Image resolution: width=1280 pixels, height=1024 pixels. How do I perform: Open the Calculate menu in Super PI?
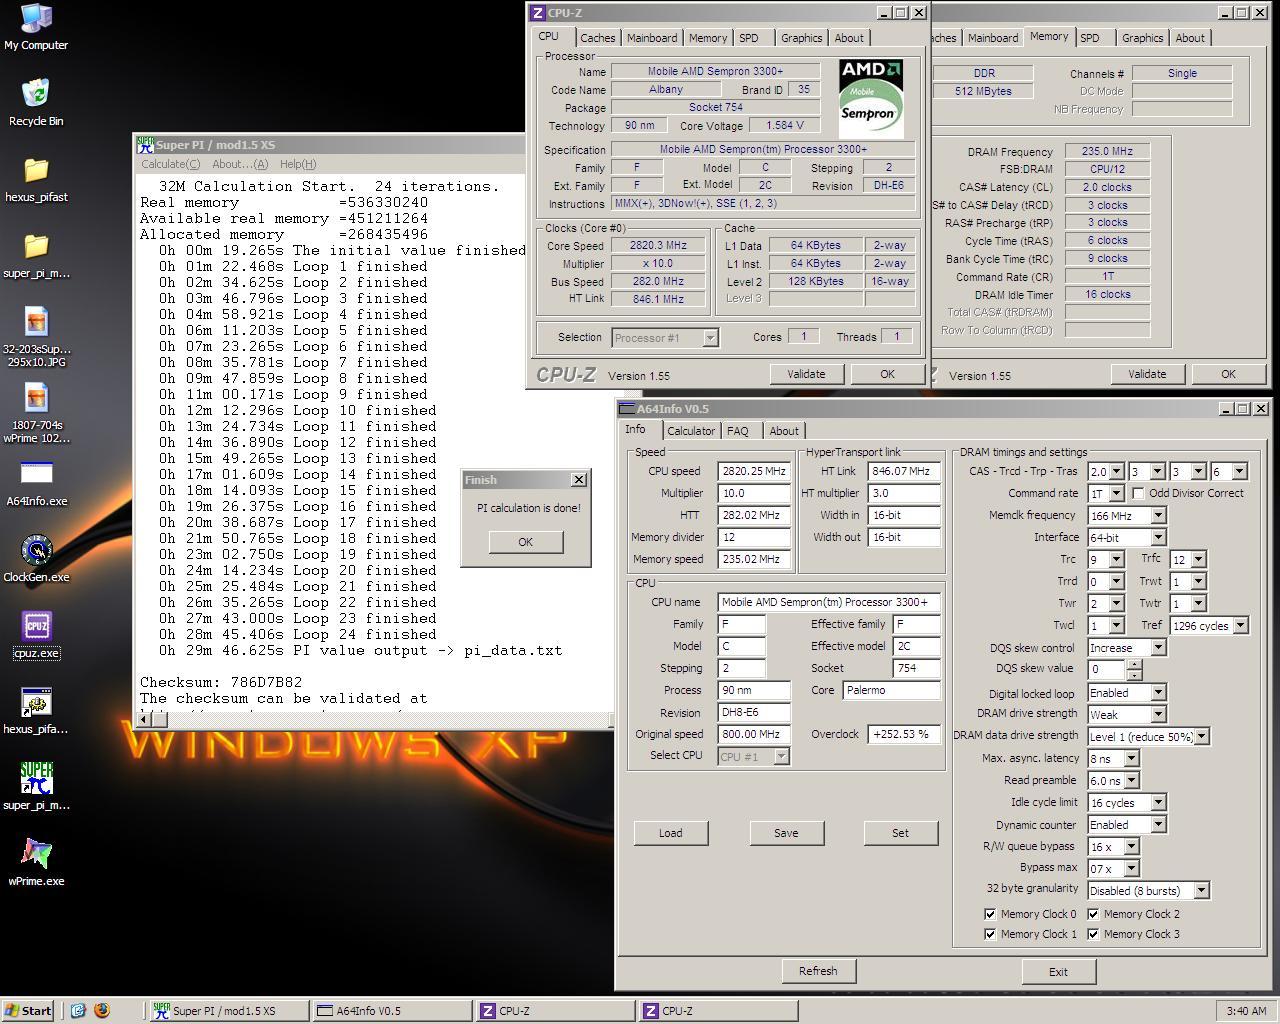170,164
